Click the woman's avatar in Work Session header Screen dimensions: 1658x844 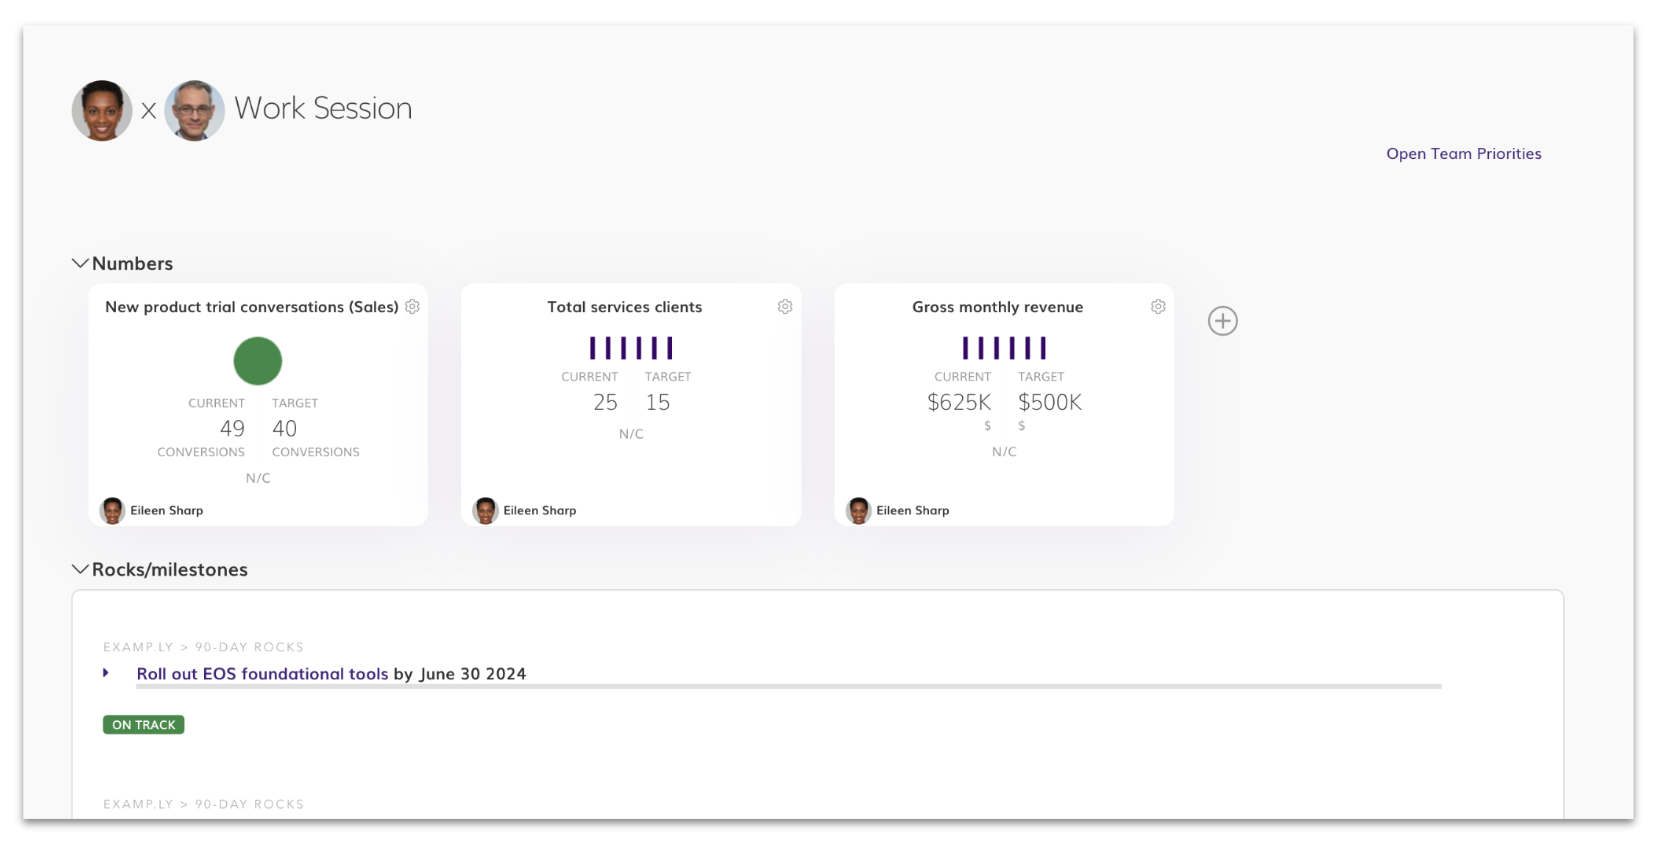click(x=102, y=110)
